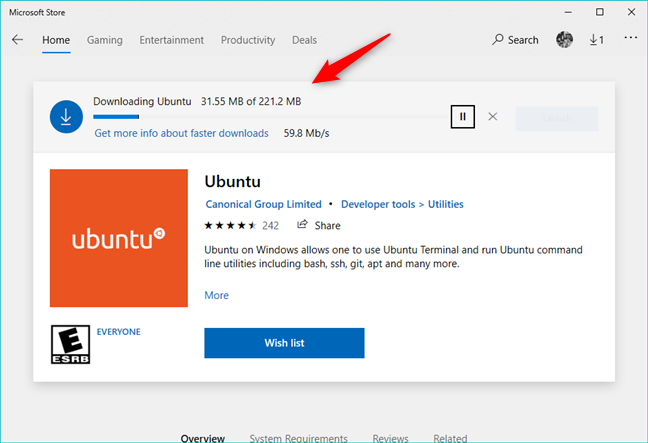This screenshot has height=443, width=648.
Task: Click the EVERYONE rating link
Action: click(x=119, y=332)
